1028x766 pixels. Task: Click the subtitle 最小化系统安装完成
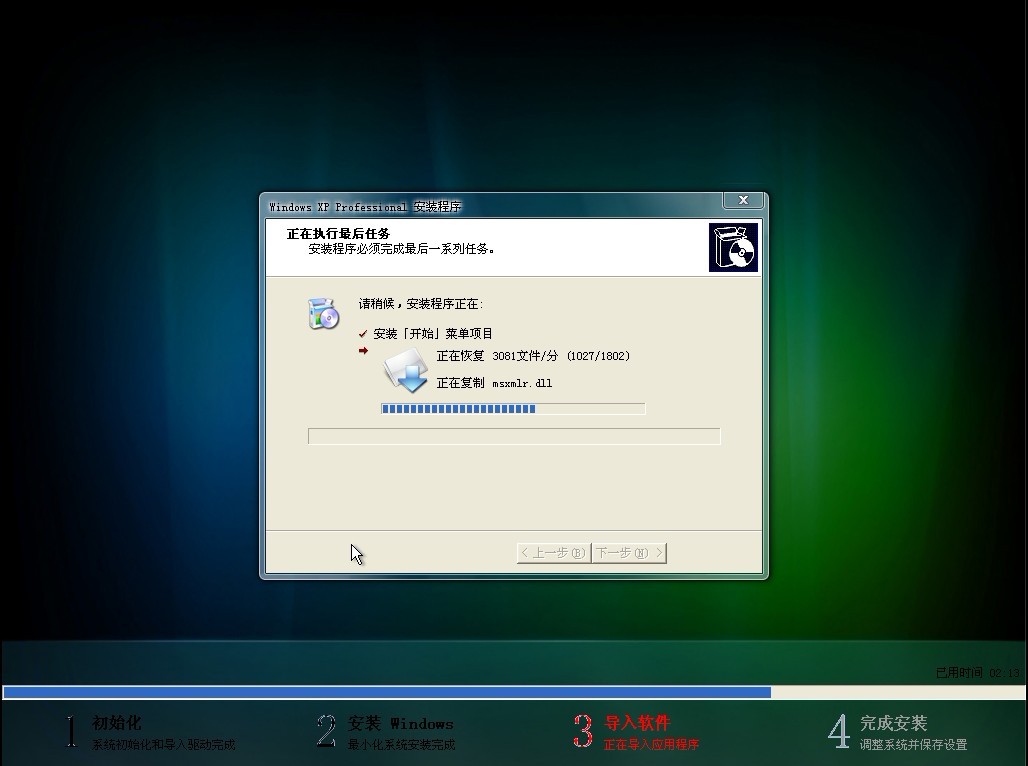(x=401, y=744)
